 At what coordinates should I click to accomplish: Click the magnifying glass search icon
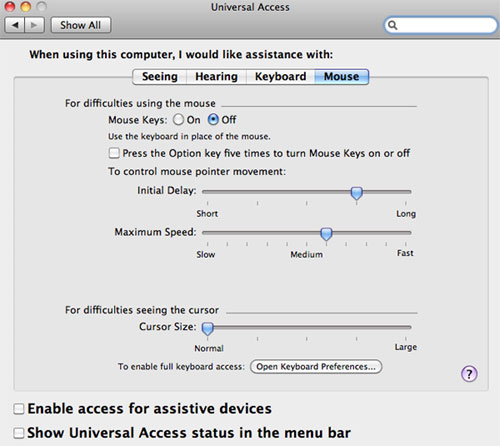[x=393, y=25]
